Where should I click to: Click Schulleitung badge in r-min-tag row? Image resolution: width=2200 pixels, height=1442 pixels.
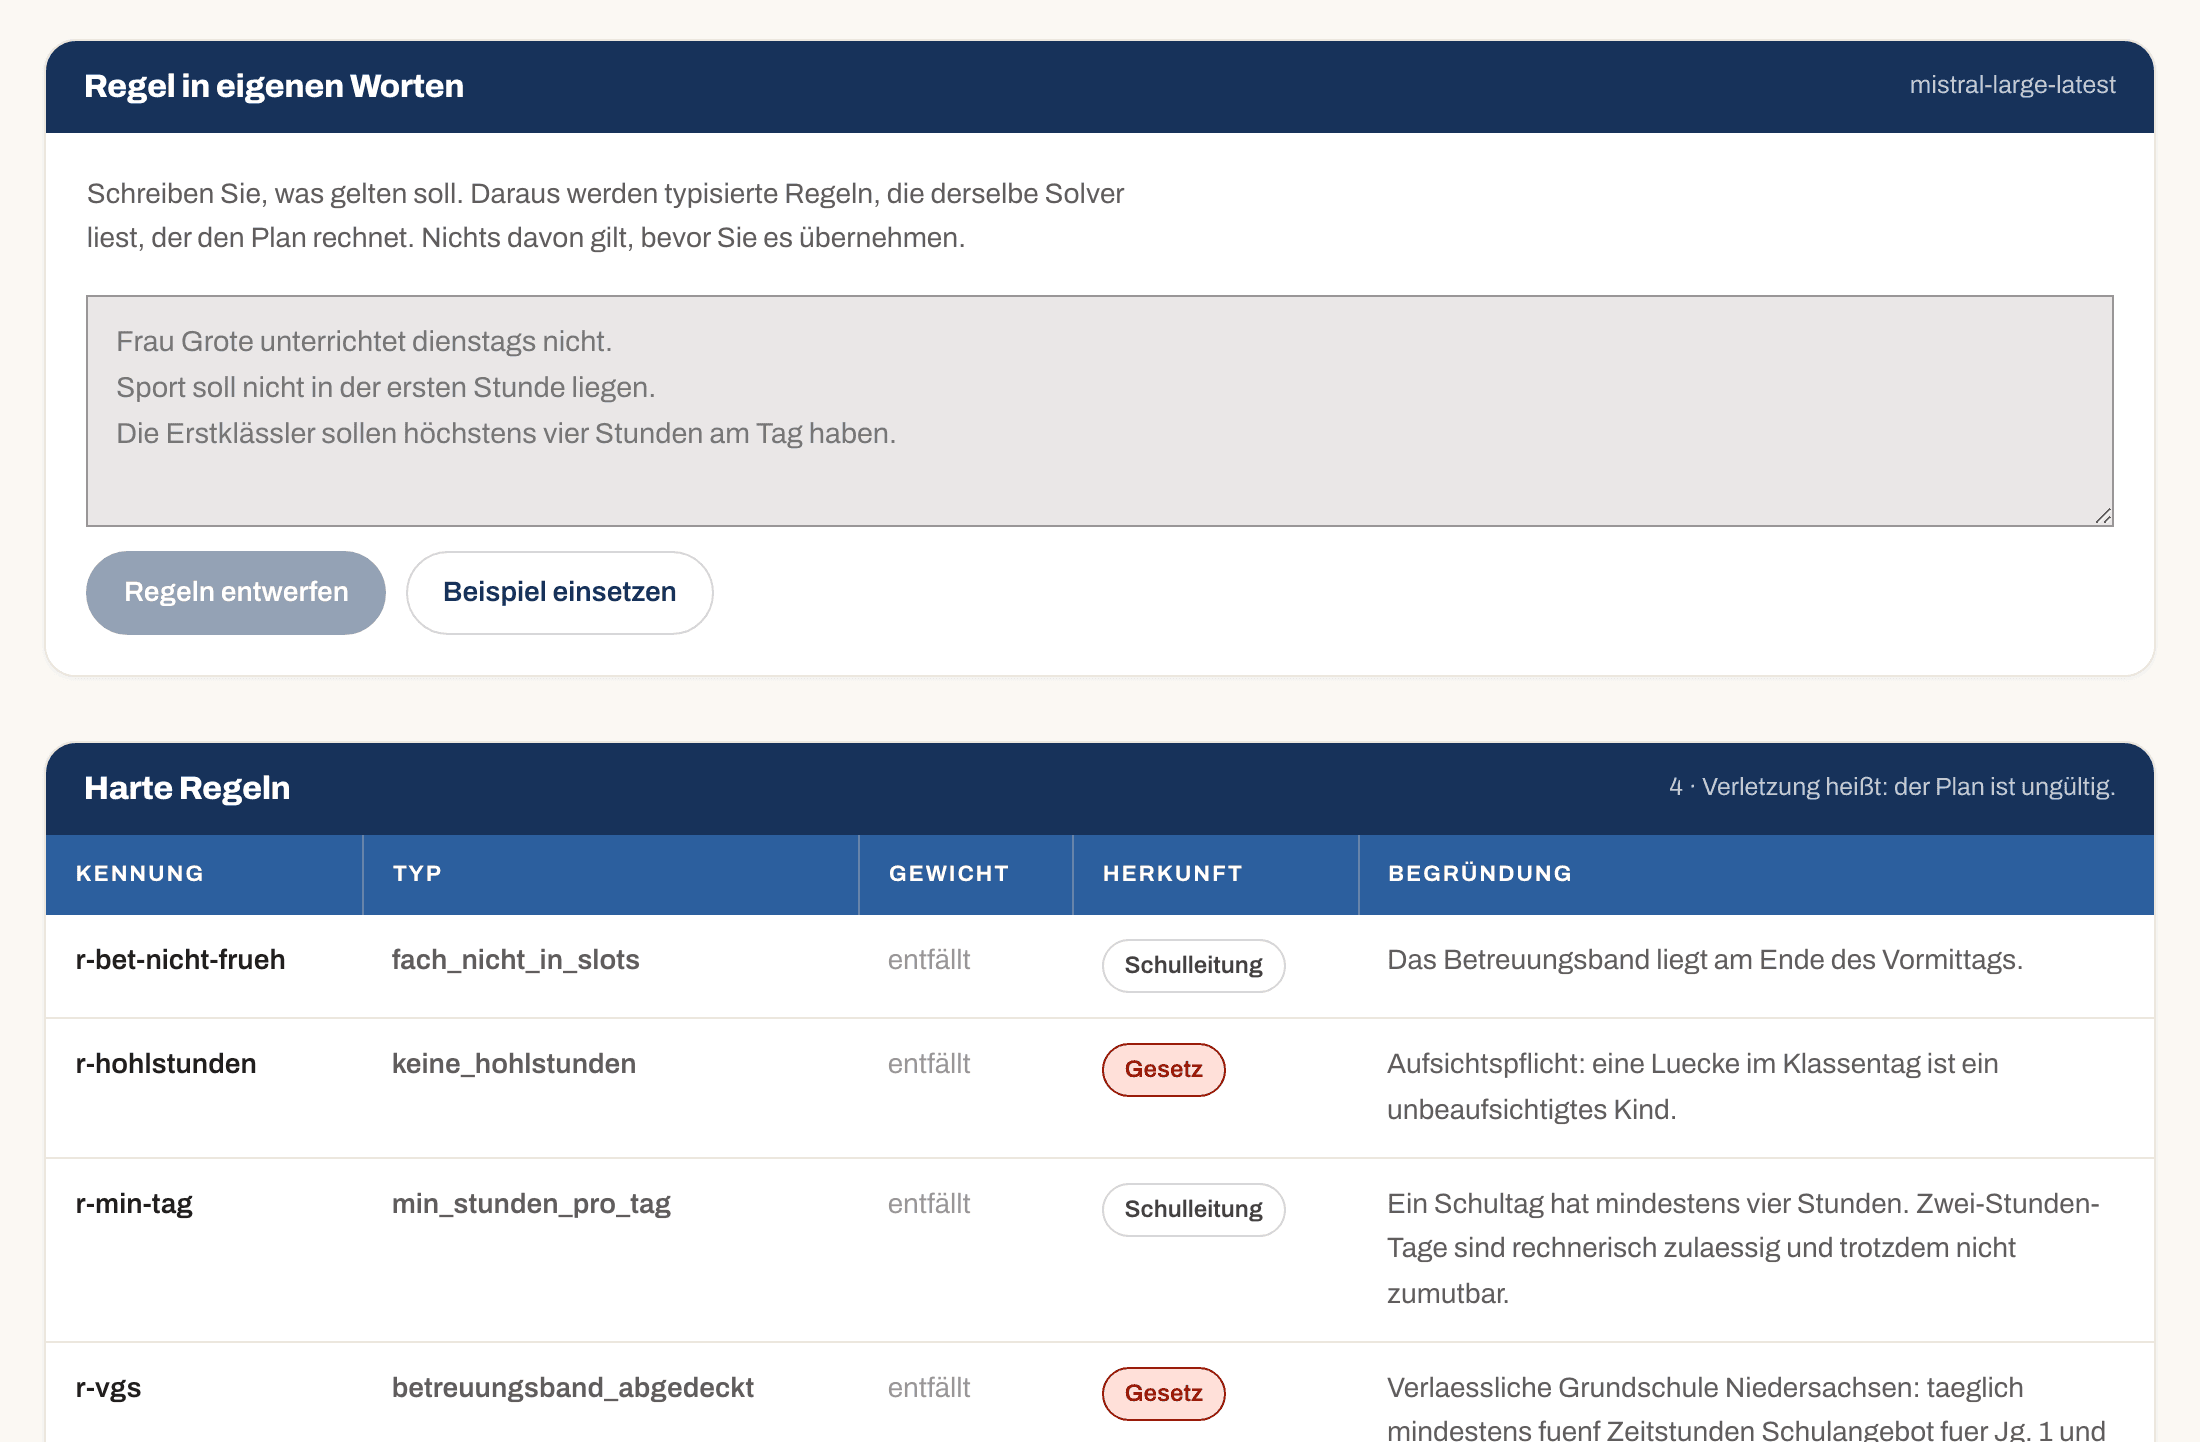click(x=1193, y=1209)
